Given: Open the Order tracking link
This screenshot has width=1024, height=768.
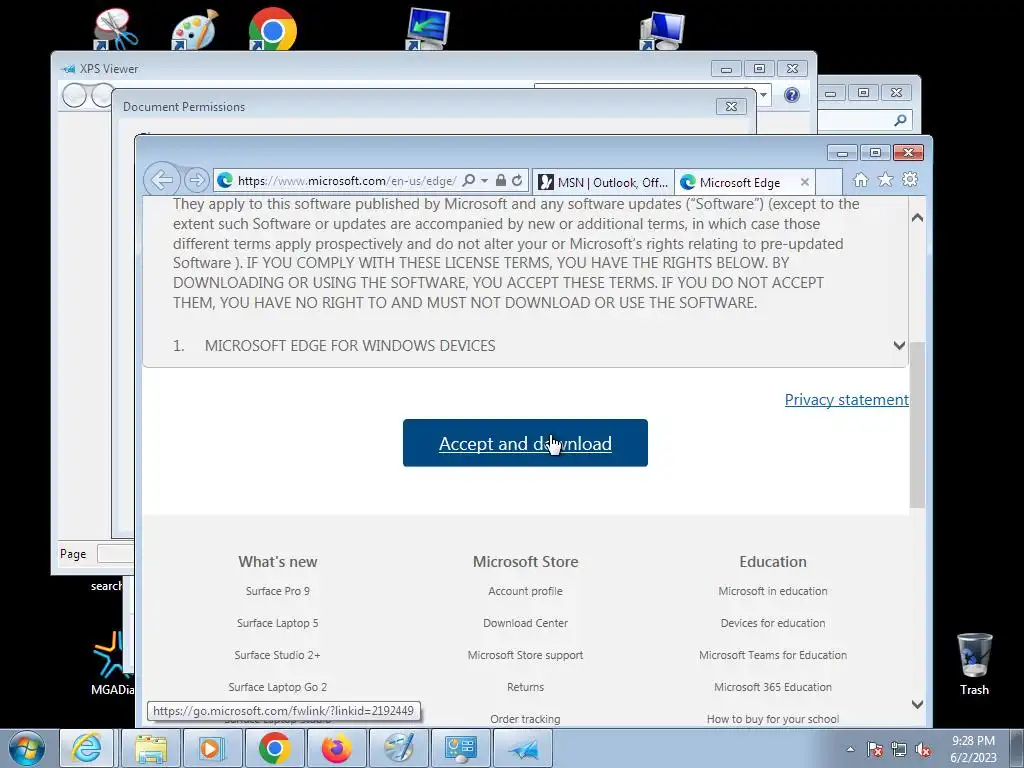Looking at the screenshot, I should point(525,719).
